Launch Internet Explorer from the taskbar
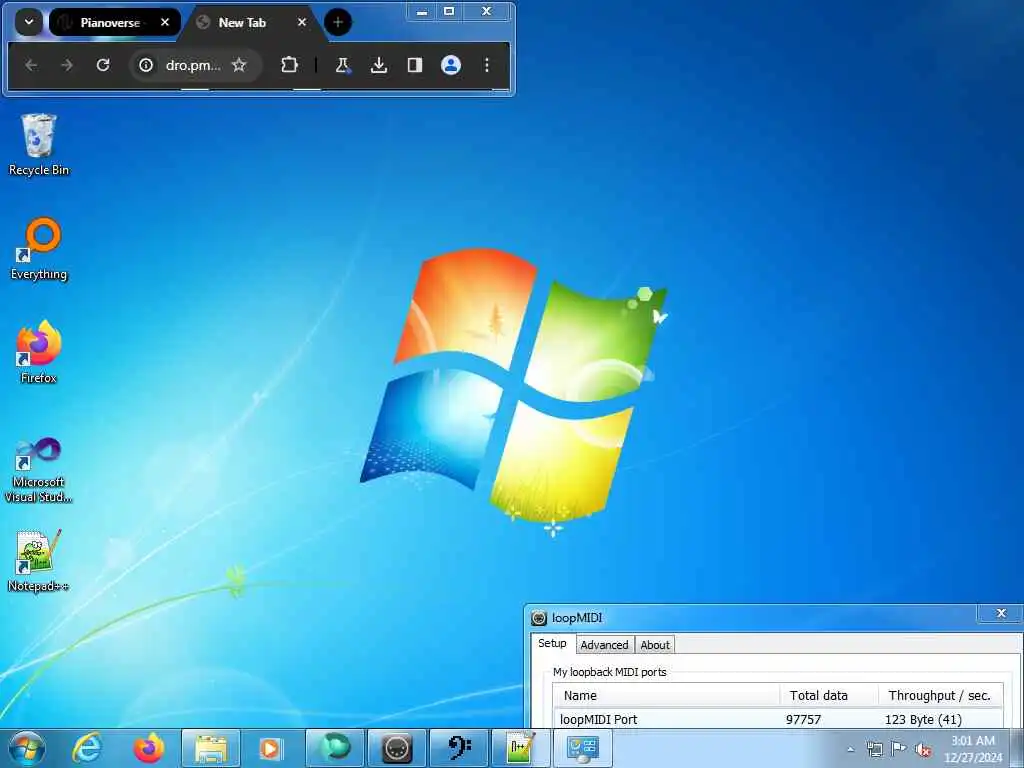 87,748
